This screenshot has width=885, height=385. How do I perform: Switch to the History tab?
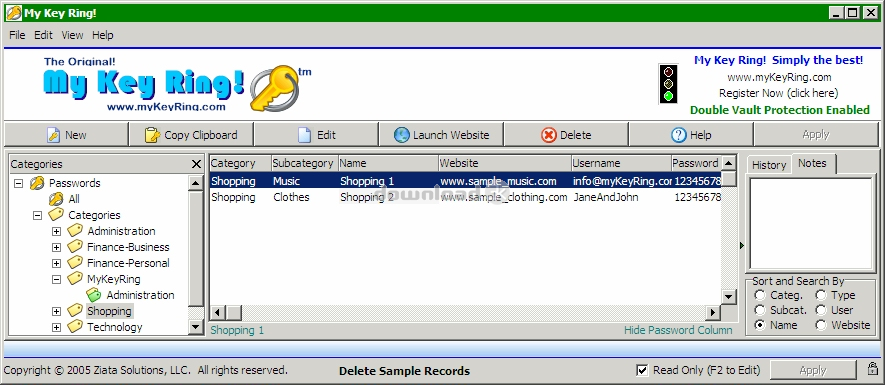click(x=769, y=165)
